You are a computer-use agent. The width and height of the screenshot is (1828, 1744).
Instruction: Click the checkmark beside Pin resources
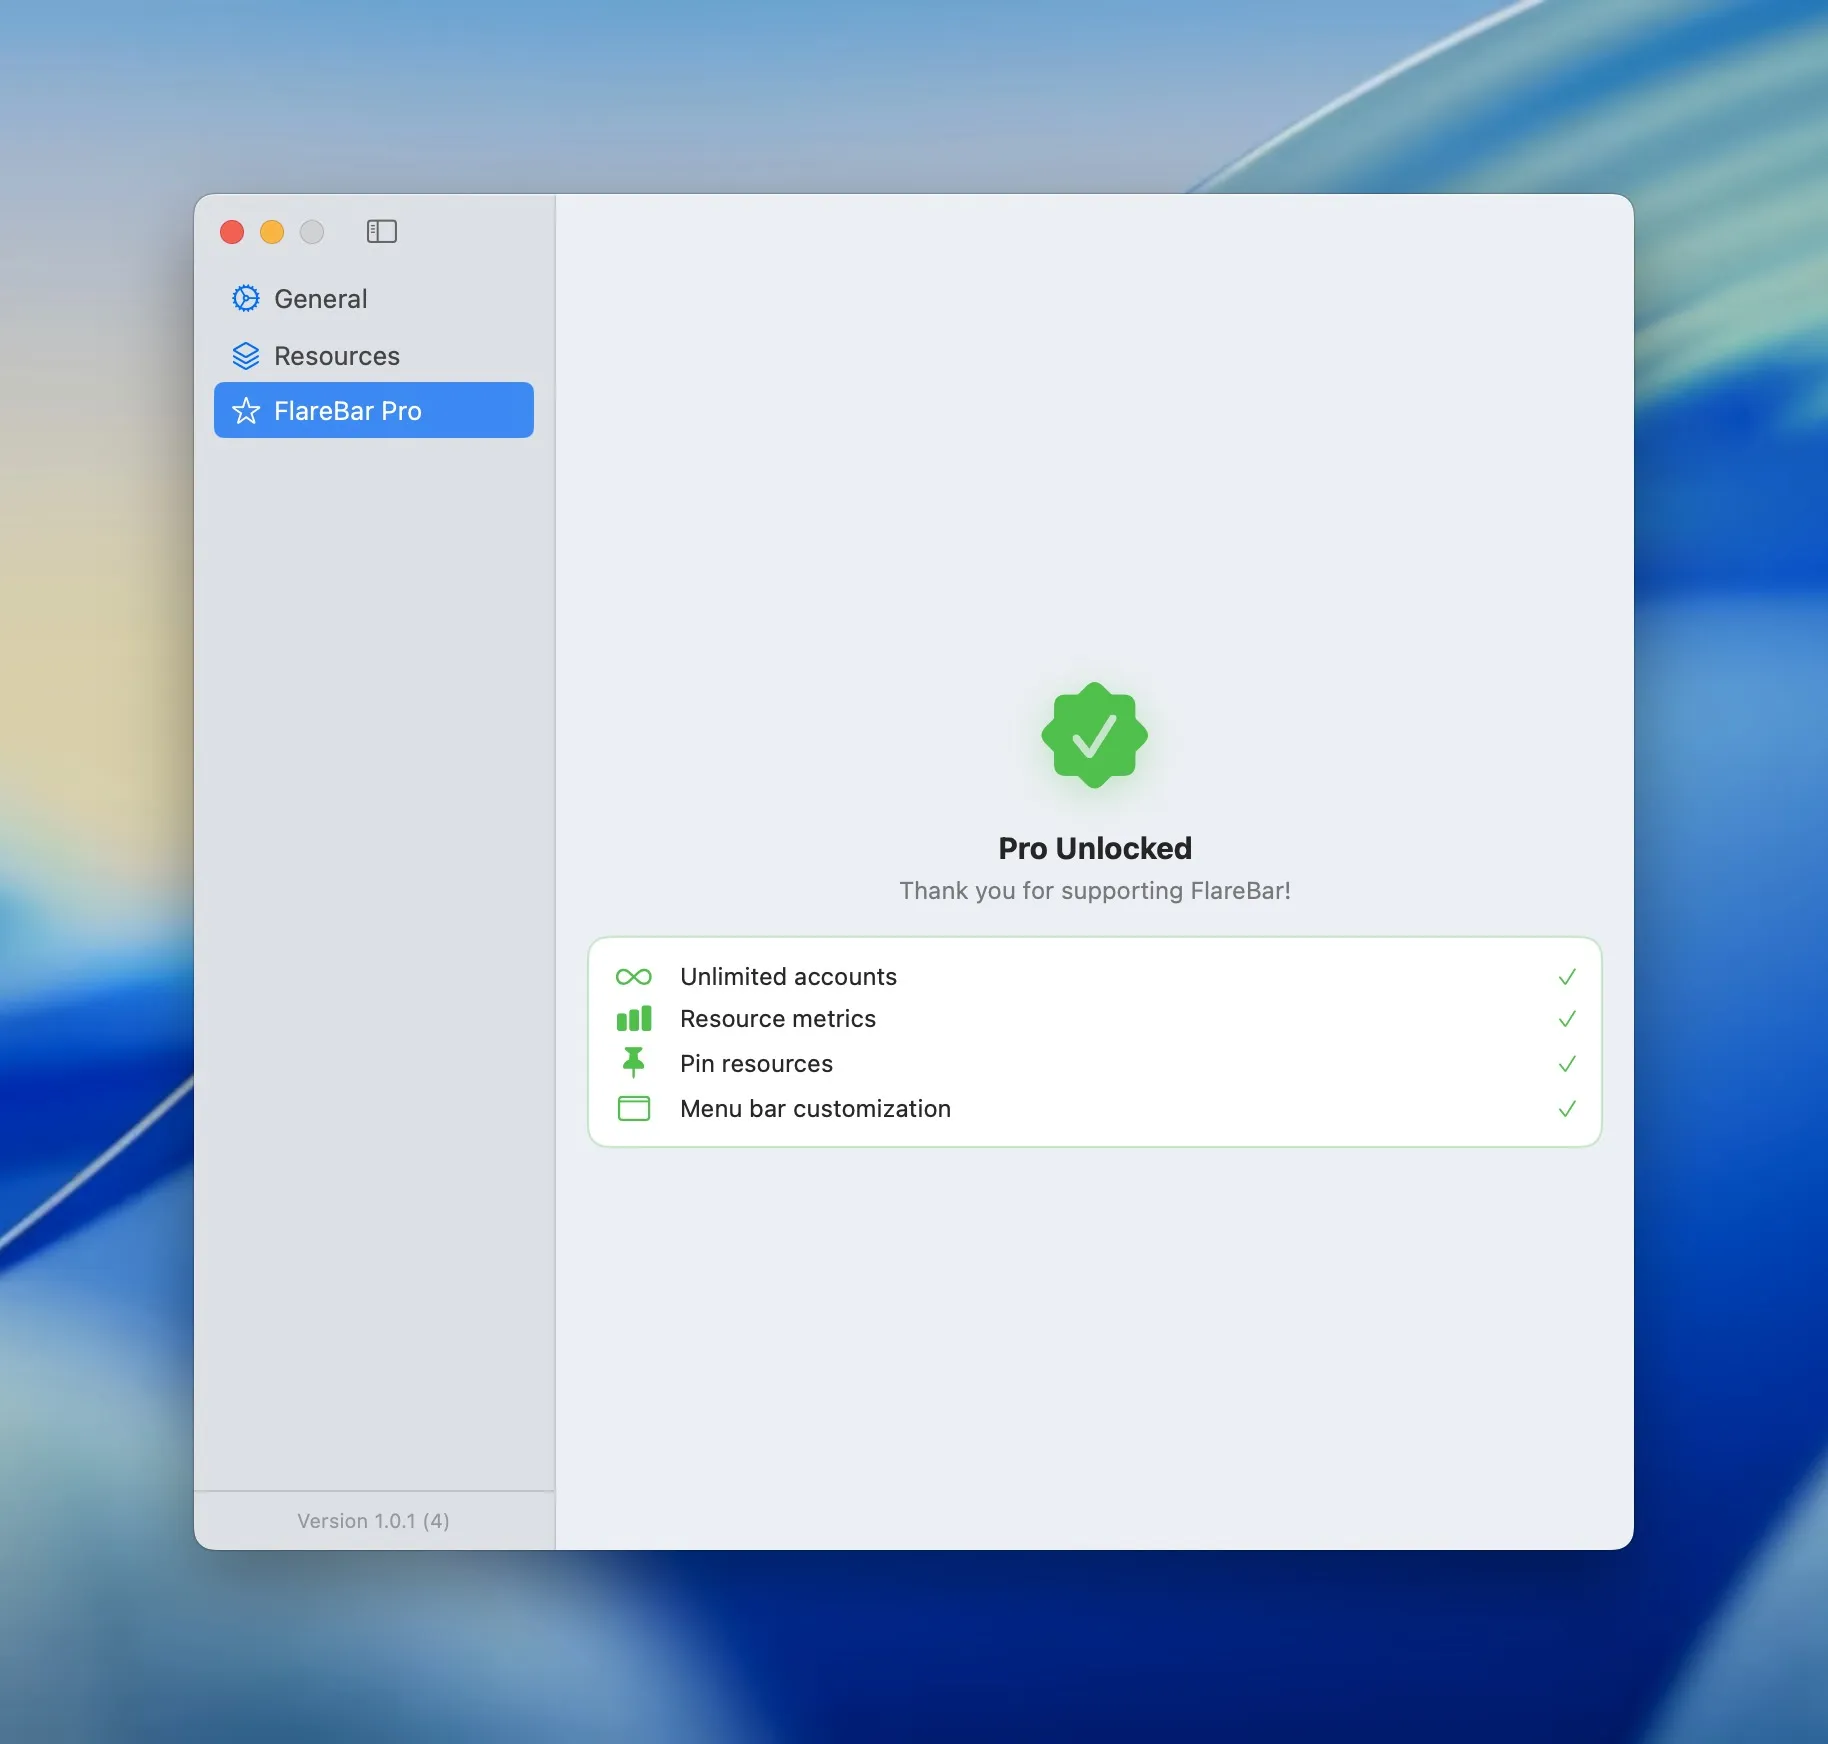pyautogui.click(x=1567, y=1064)
